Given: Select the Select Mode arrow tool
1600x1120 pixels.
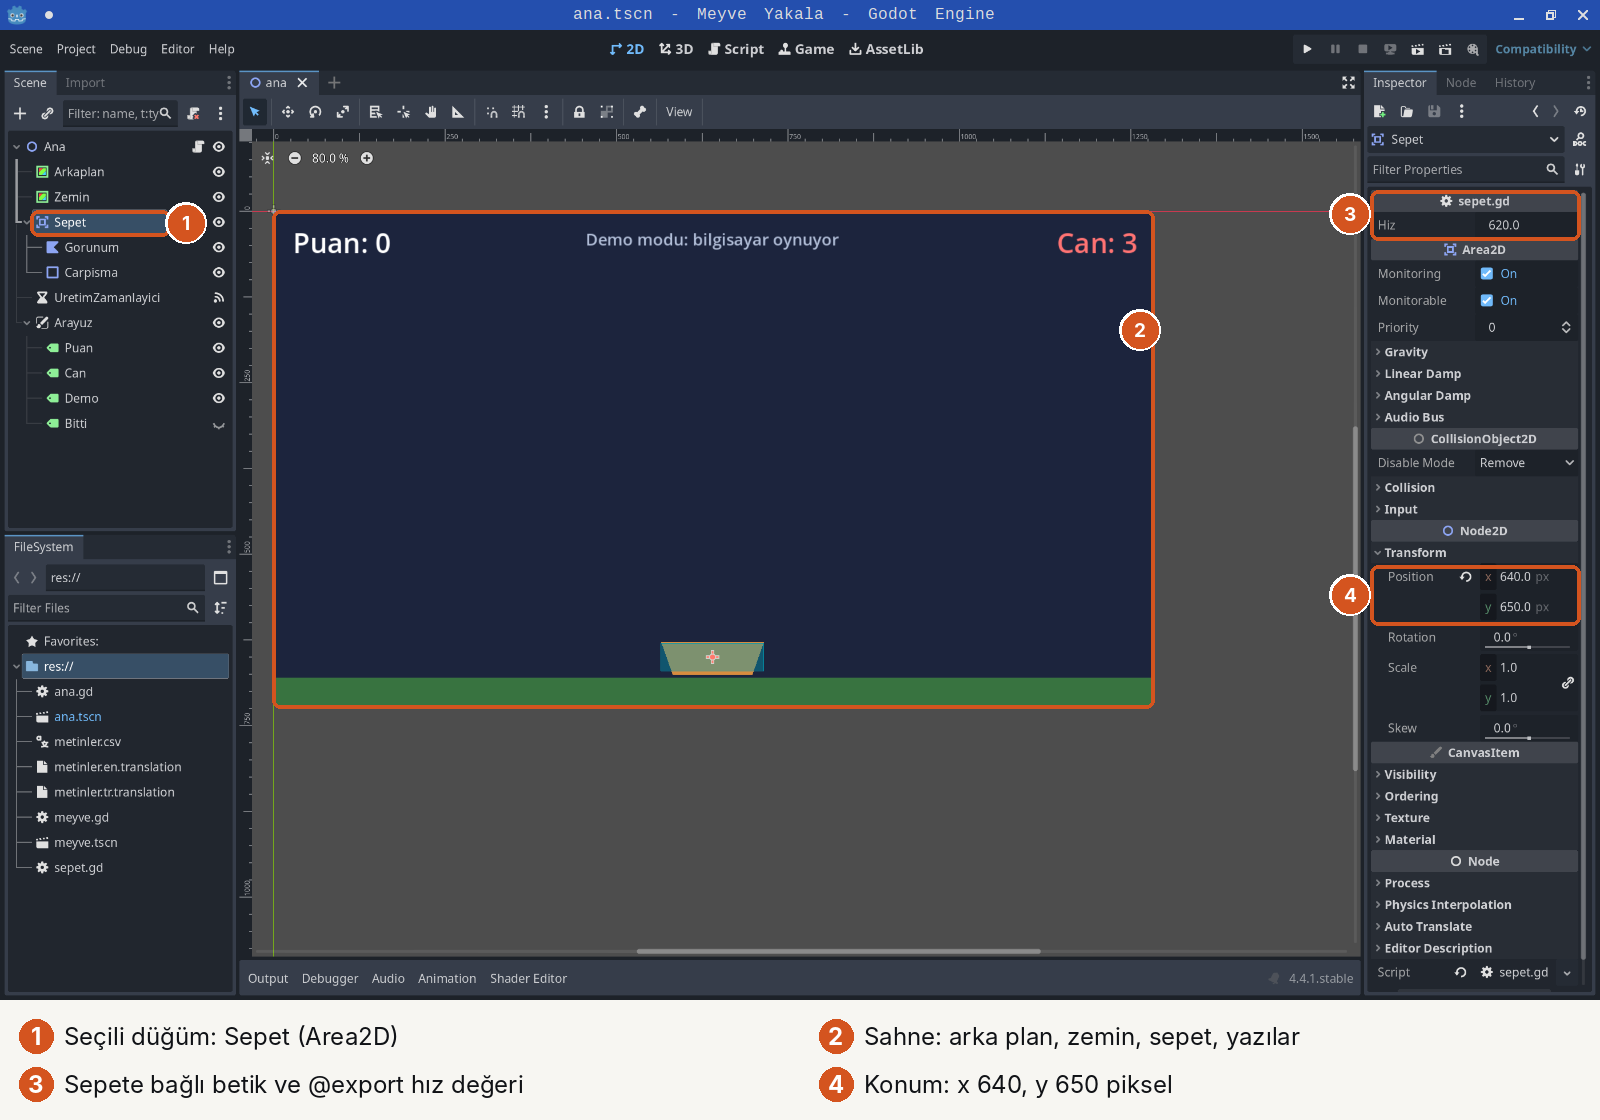Looking at the screenshot, I should click(x=255, y=112).
